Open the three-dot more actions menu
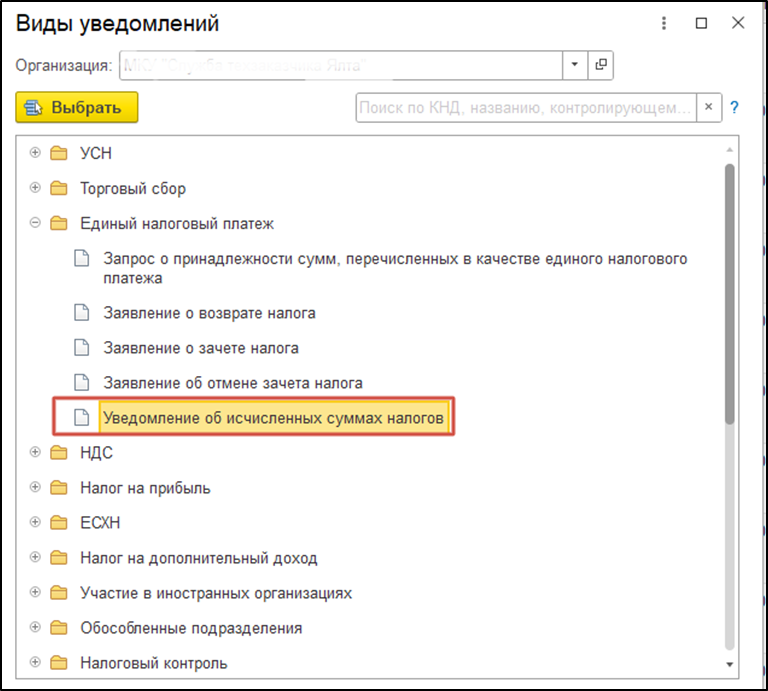Screen dimensions: 768x691 pos(664,23)
